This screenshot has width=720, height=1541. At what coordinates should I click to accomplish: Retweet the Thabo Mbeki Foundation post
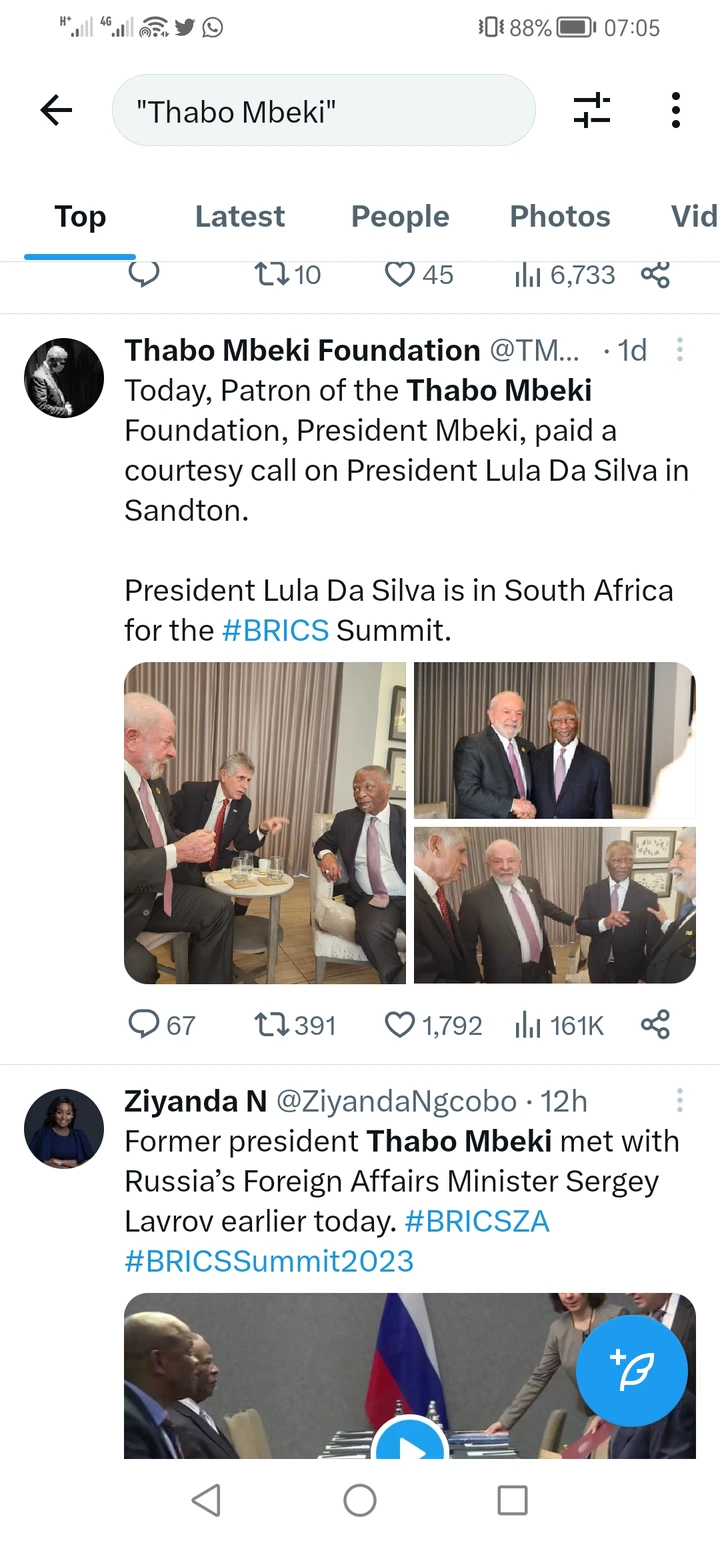(269, 1024)
